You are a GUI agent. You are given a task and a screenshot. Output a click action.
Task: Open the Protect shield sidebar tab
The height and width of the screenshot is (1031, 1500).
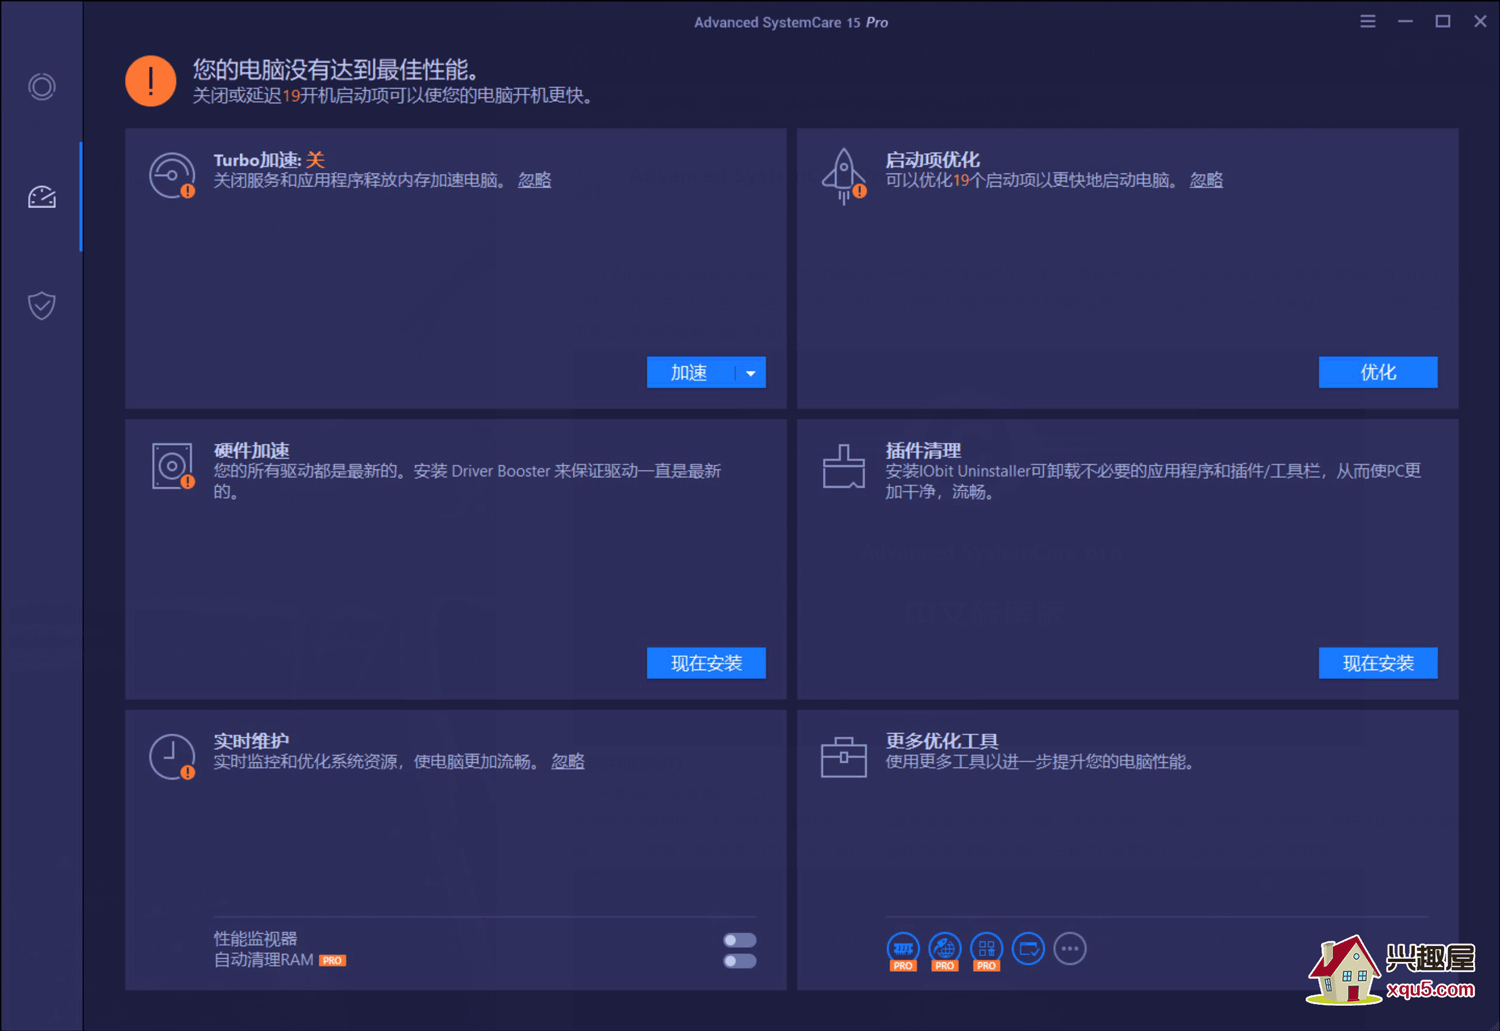pos(42,305)
